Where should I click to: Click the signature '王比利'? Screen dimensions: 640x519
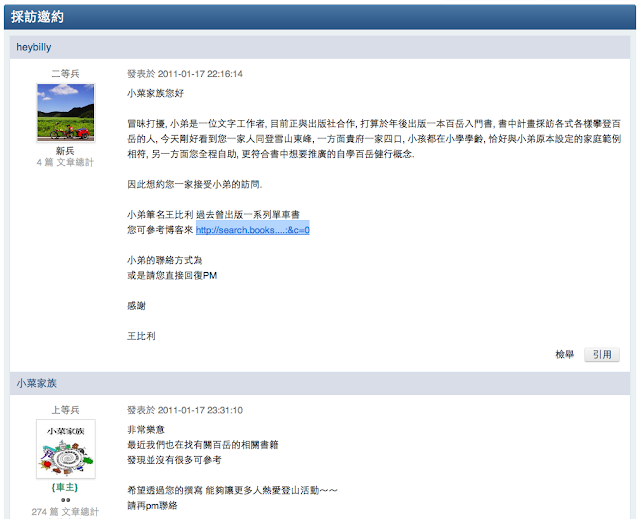[141, 336]
